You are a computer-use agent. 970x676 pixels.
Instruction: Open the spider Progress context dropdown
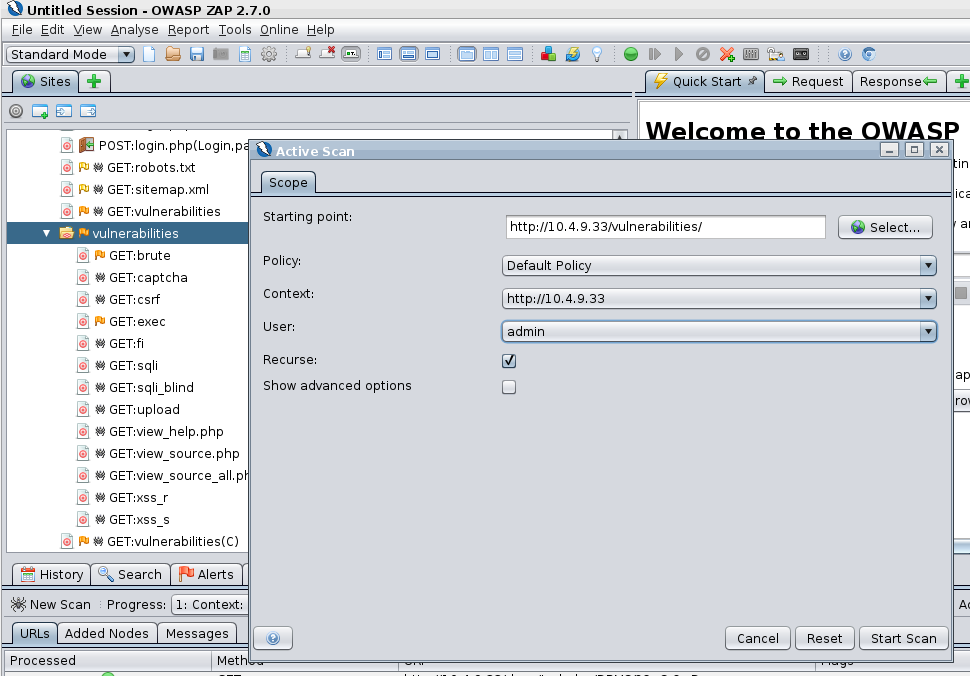click(209, 605)
